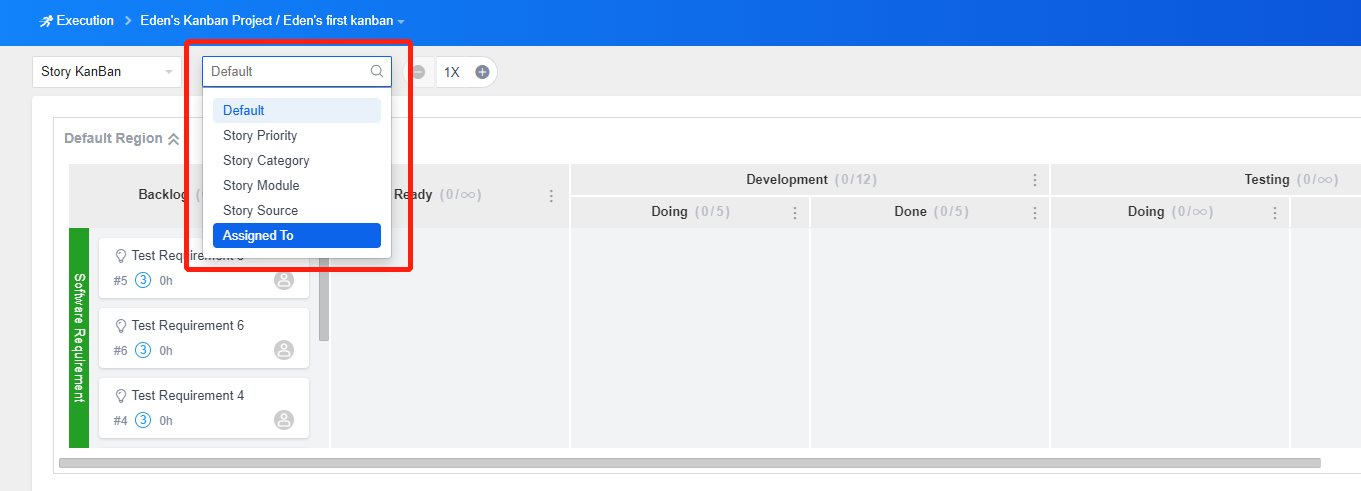Image resolution: width=1361 pixels, height=491 pixels.
Task: Click more options on Testing Doing column
Action: [1275, 213]
